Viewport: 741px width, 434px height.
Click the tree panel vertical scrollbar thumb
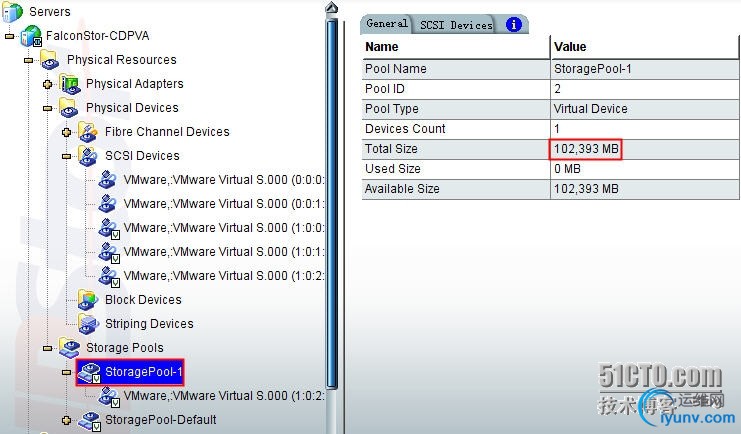coord(332,203)
